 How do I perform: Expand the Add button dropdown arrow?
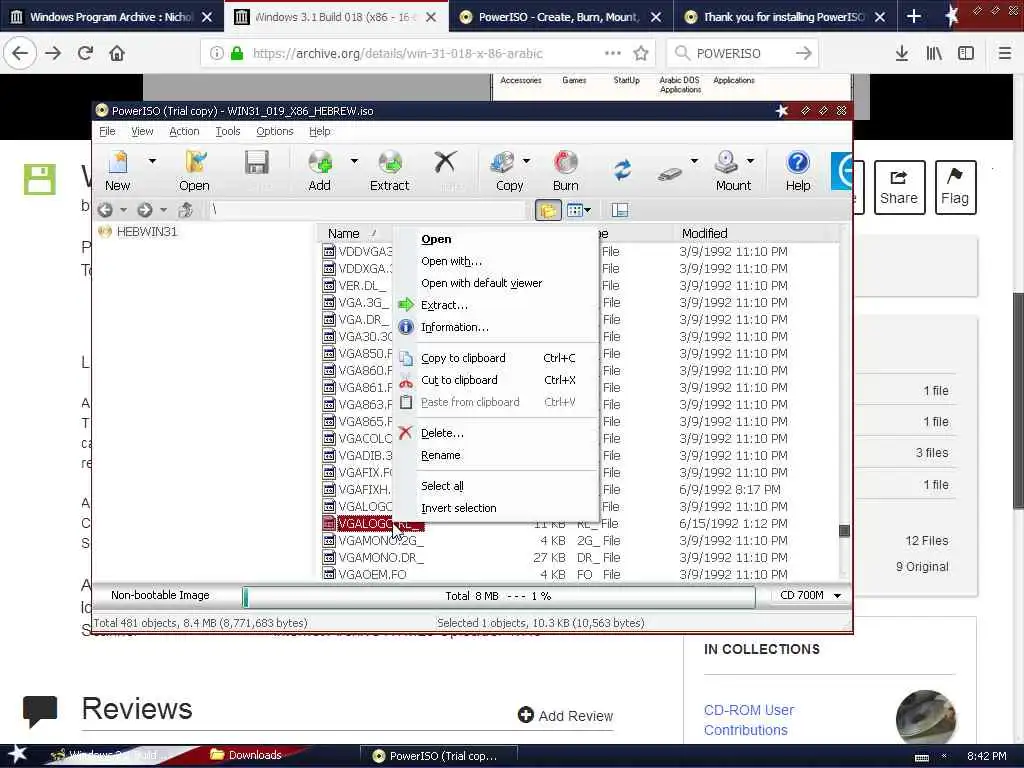click(x=354, y=161)
